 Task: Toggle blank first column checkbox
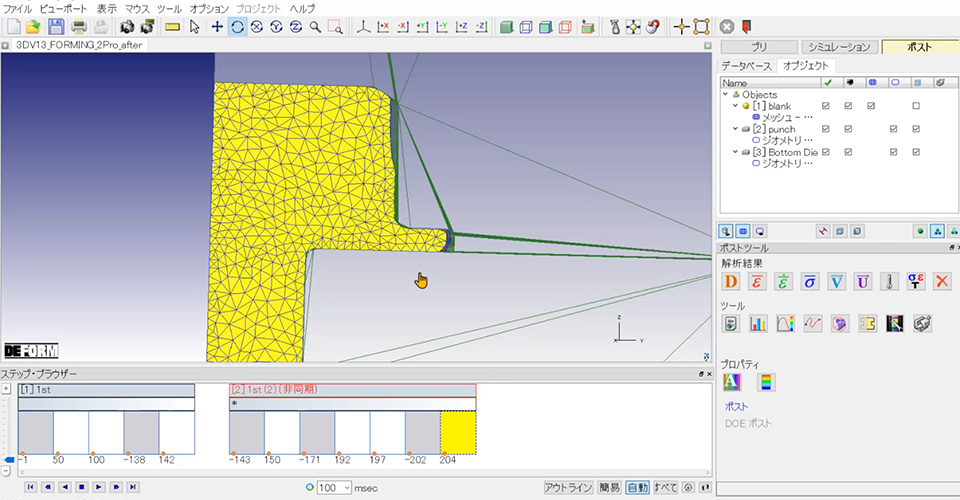(x=826, y=106)
